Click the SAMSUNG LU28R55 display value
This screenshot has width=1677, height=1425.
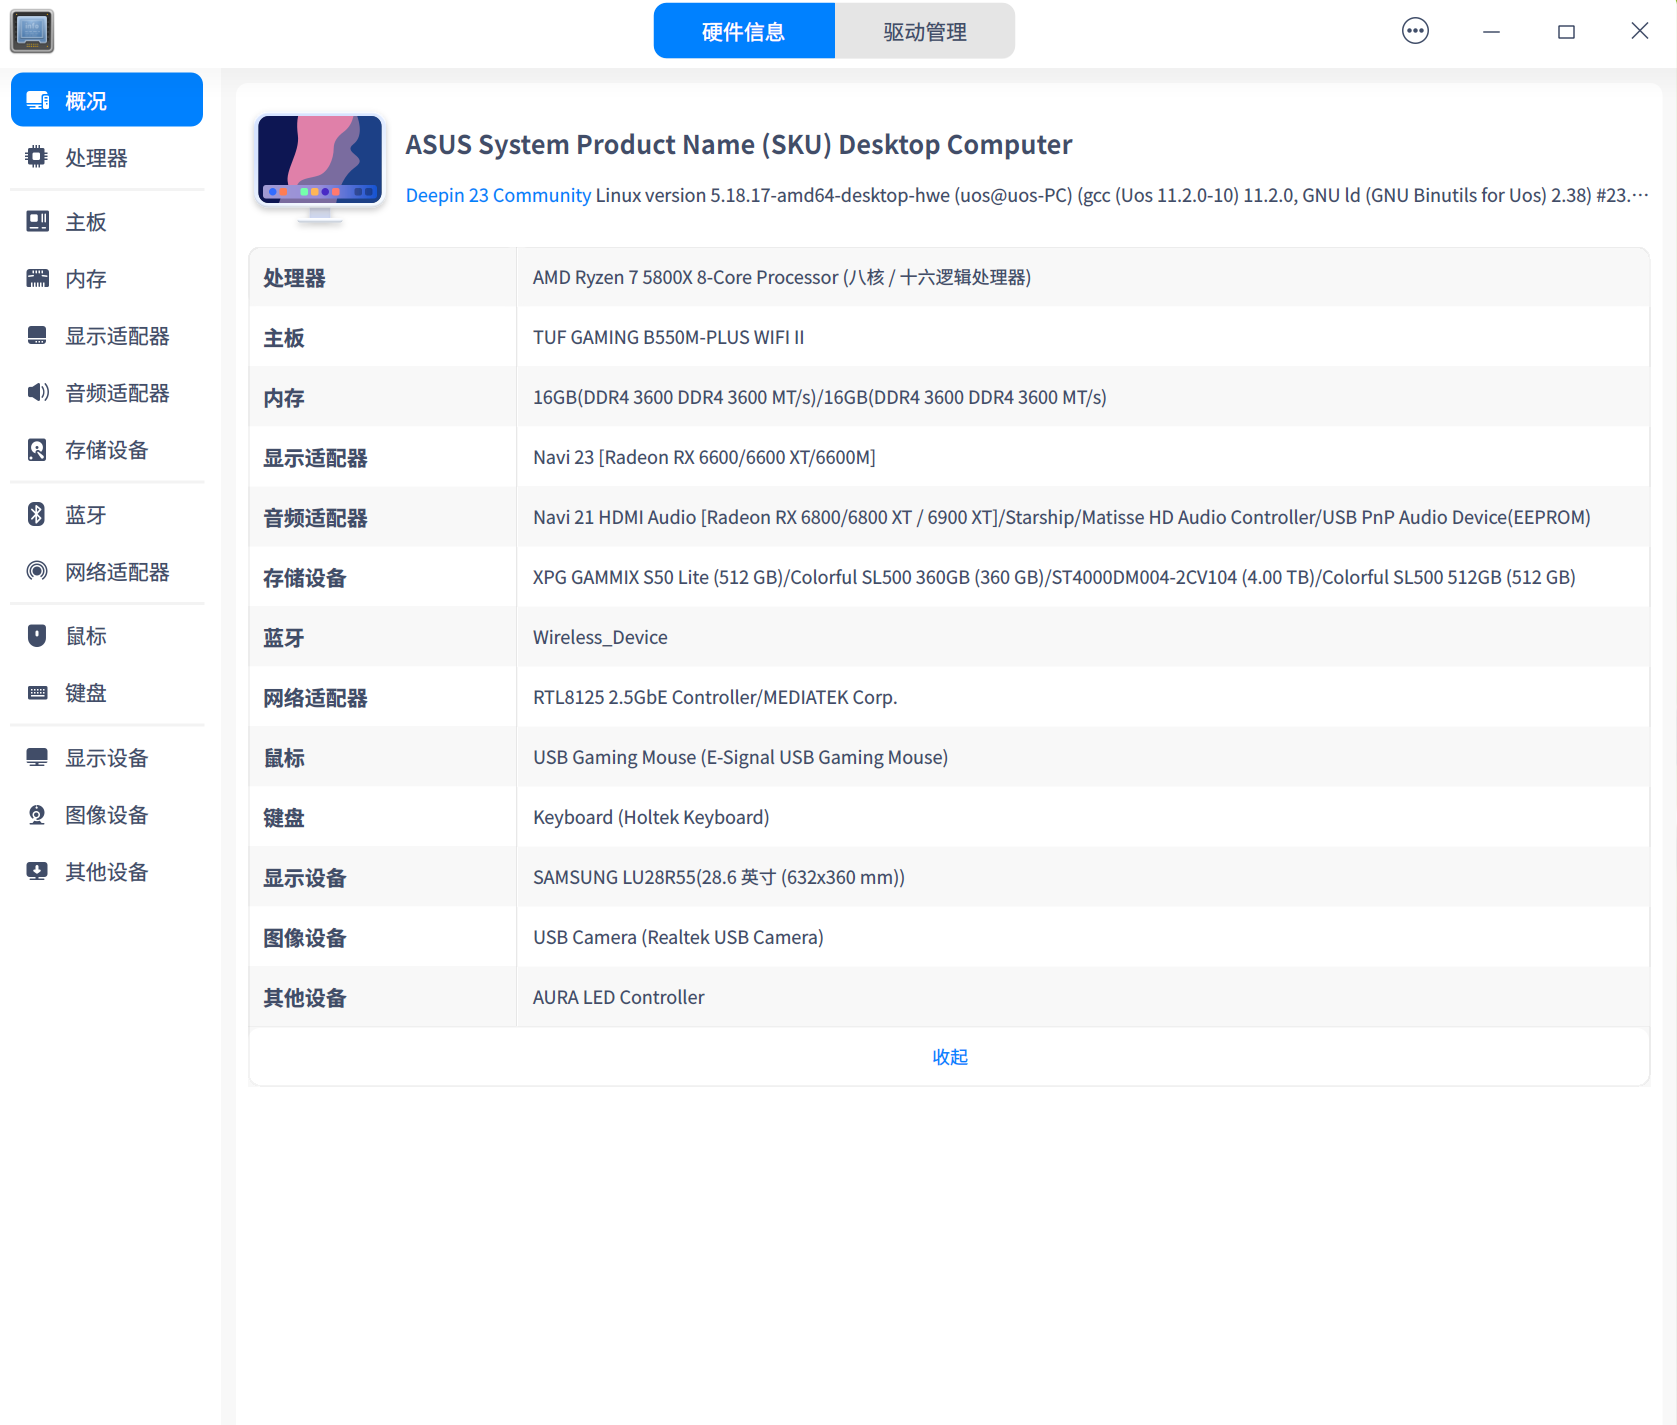(x=719, y=877)
